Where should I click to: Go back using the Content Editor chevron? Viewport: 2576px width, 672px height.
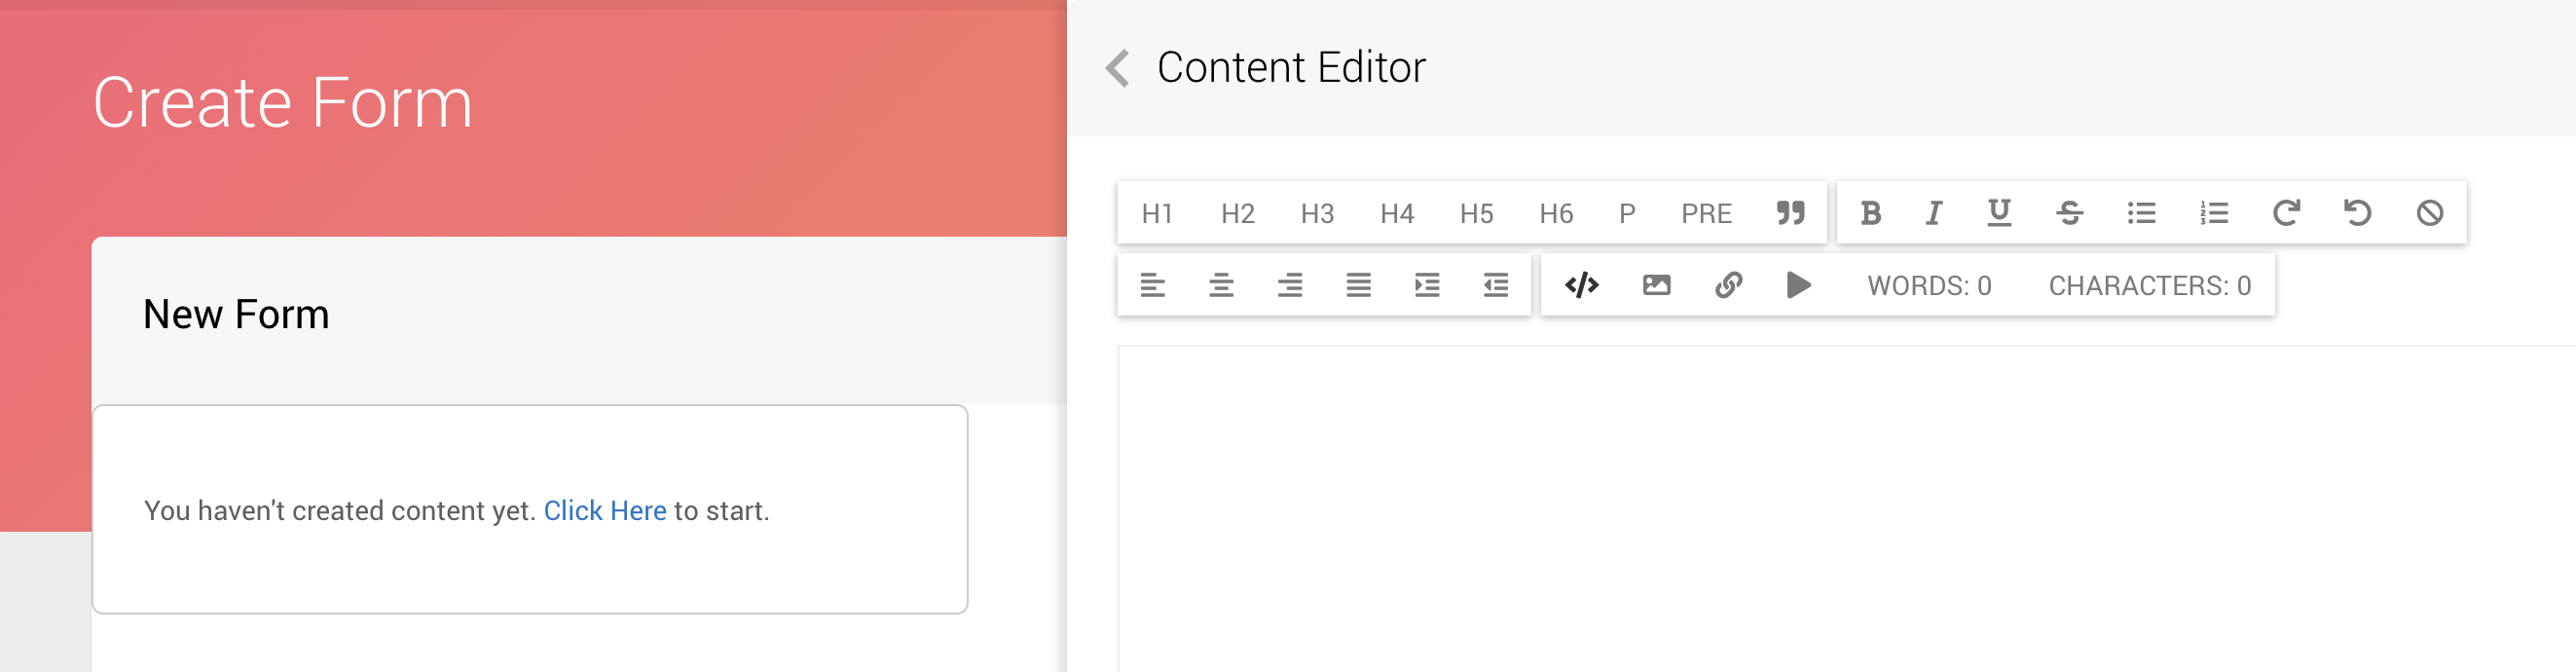point(1118,68)
